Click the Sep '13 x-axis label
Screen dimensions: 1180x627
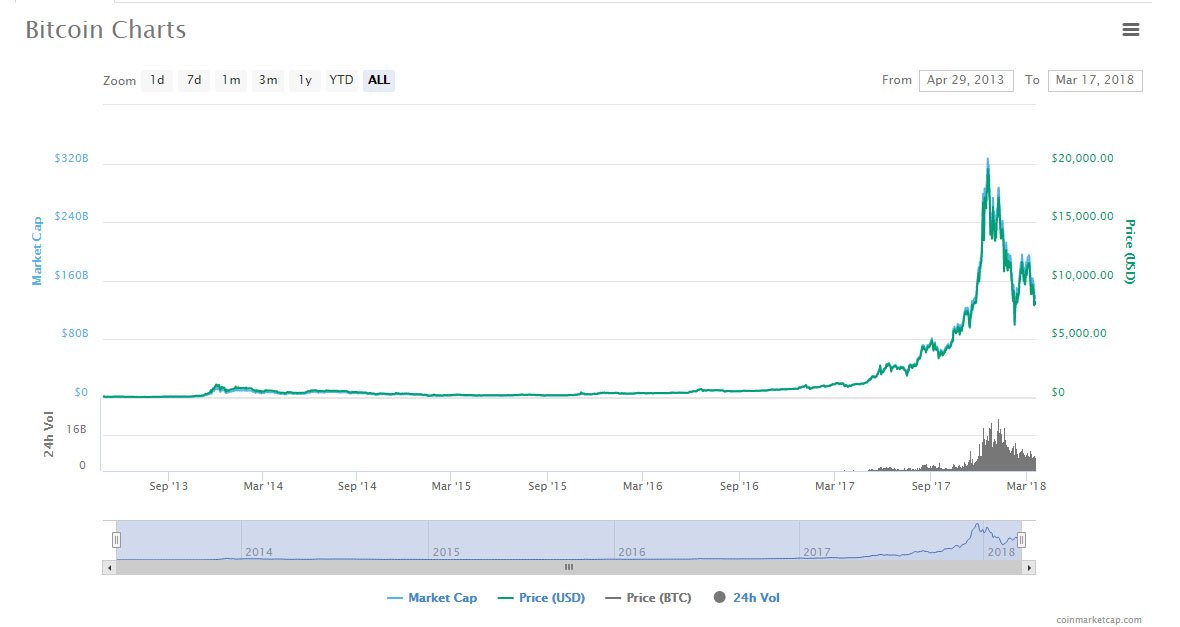[169, 486]
